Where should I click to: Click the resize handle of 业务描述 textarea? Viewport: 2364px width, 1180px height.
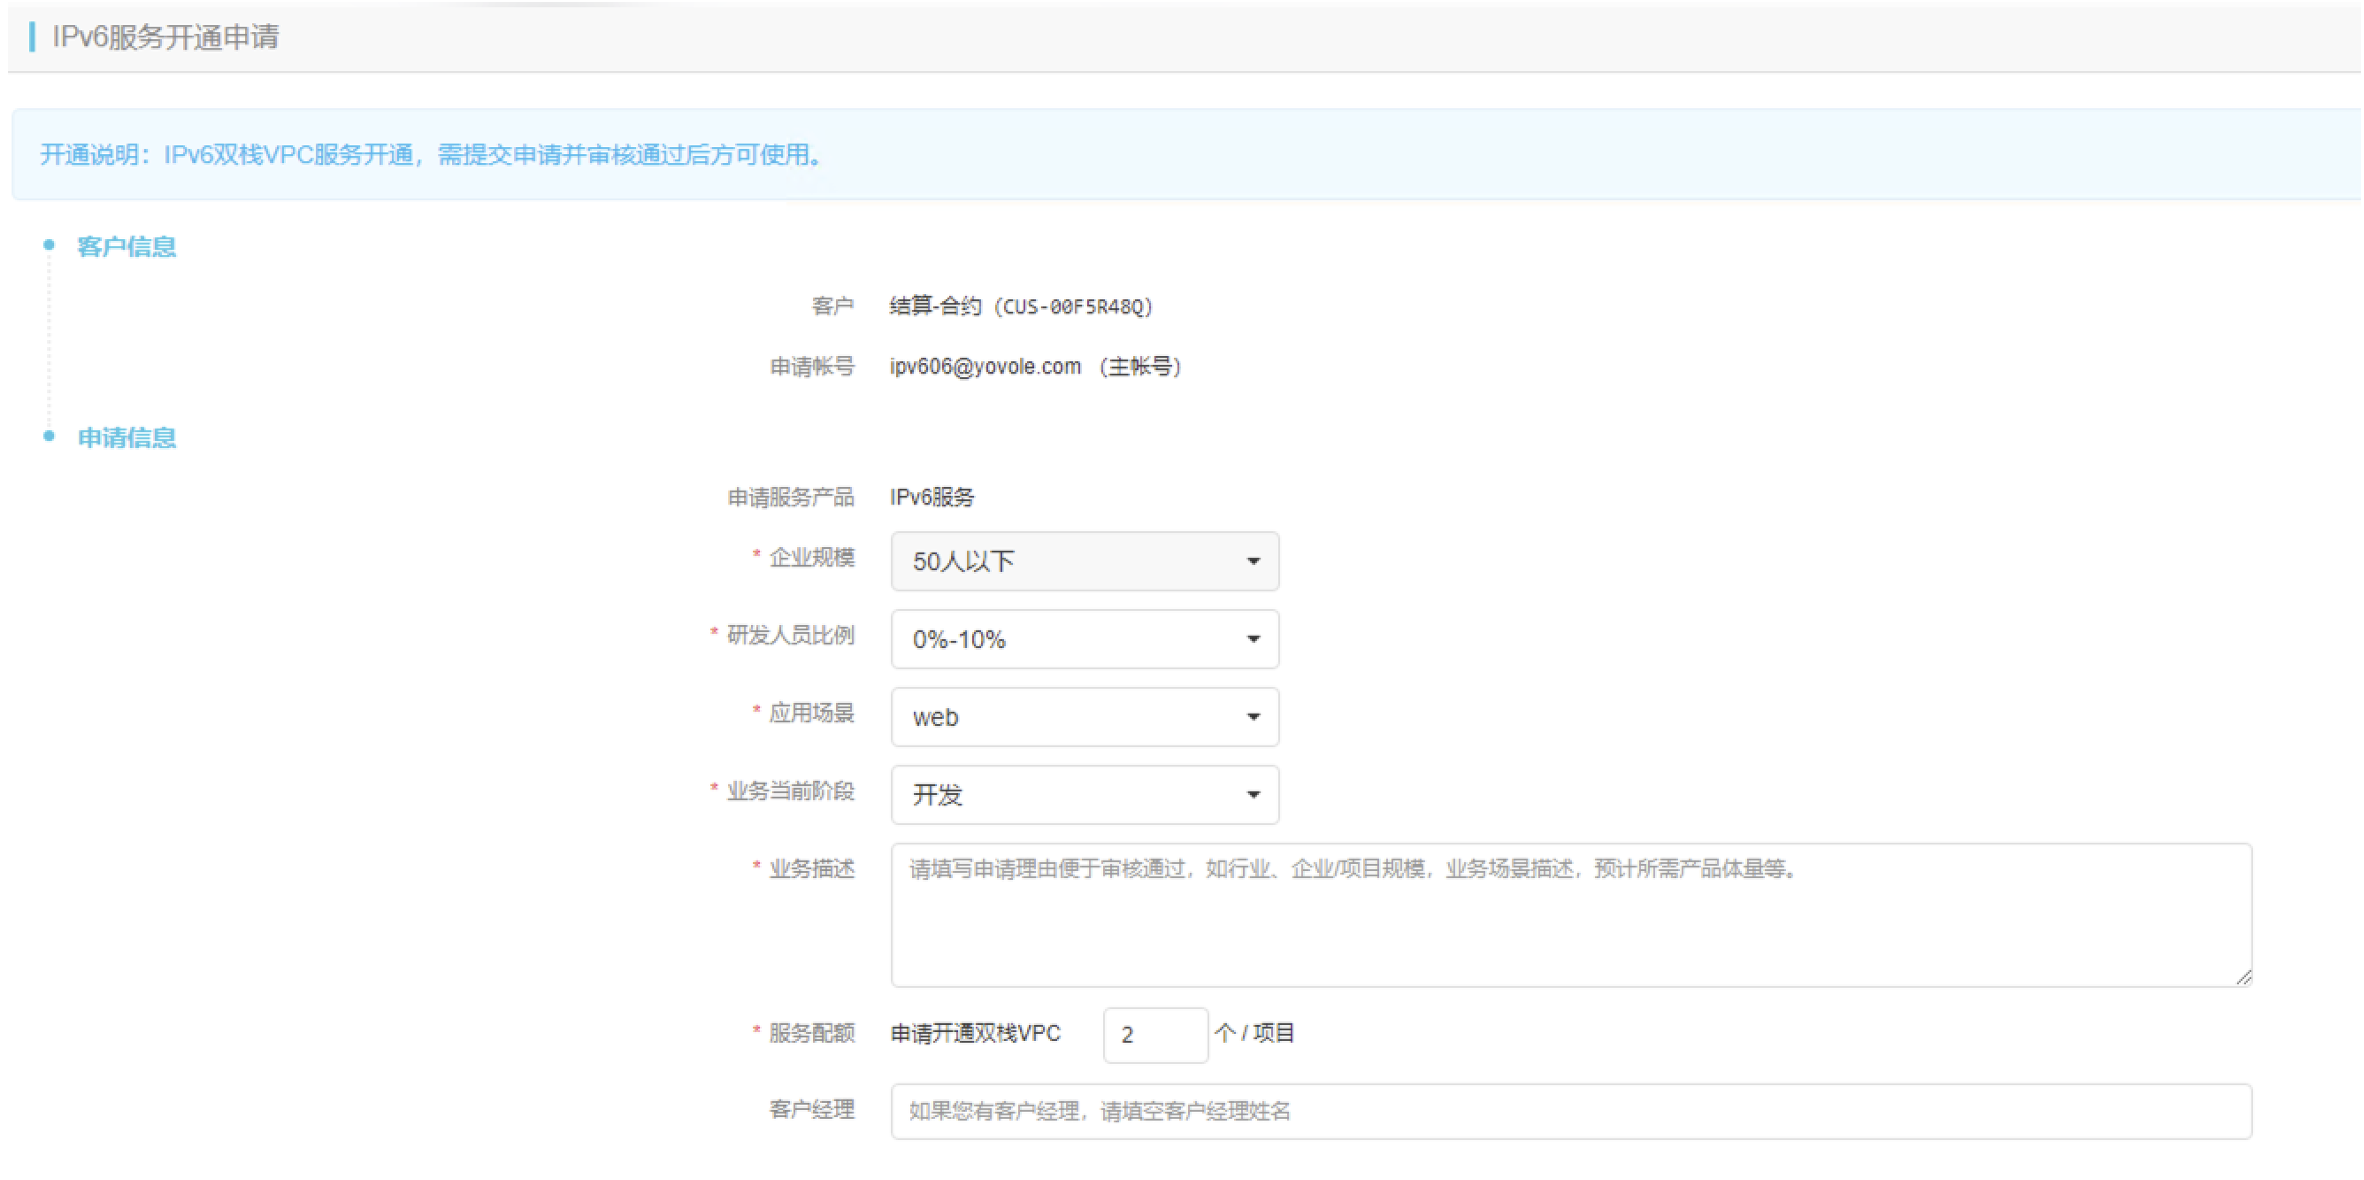(x=2243, y=977)
